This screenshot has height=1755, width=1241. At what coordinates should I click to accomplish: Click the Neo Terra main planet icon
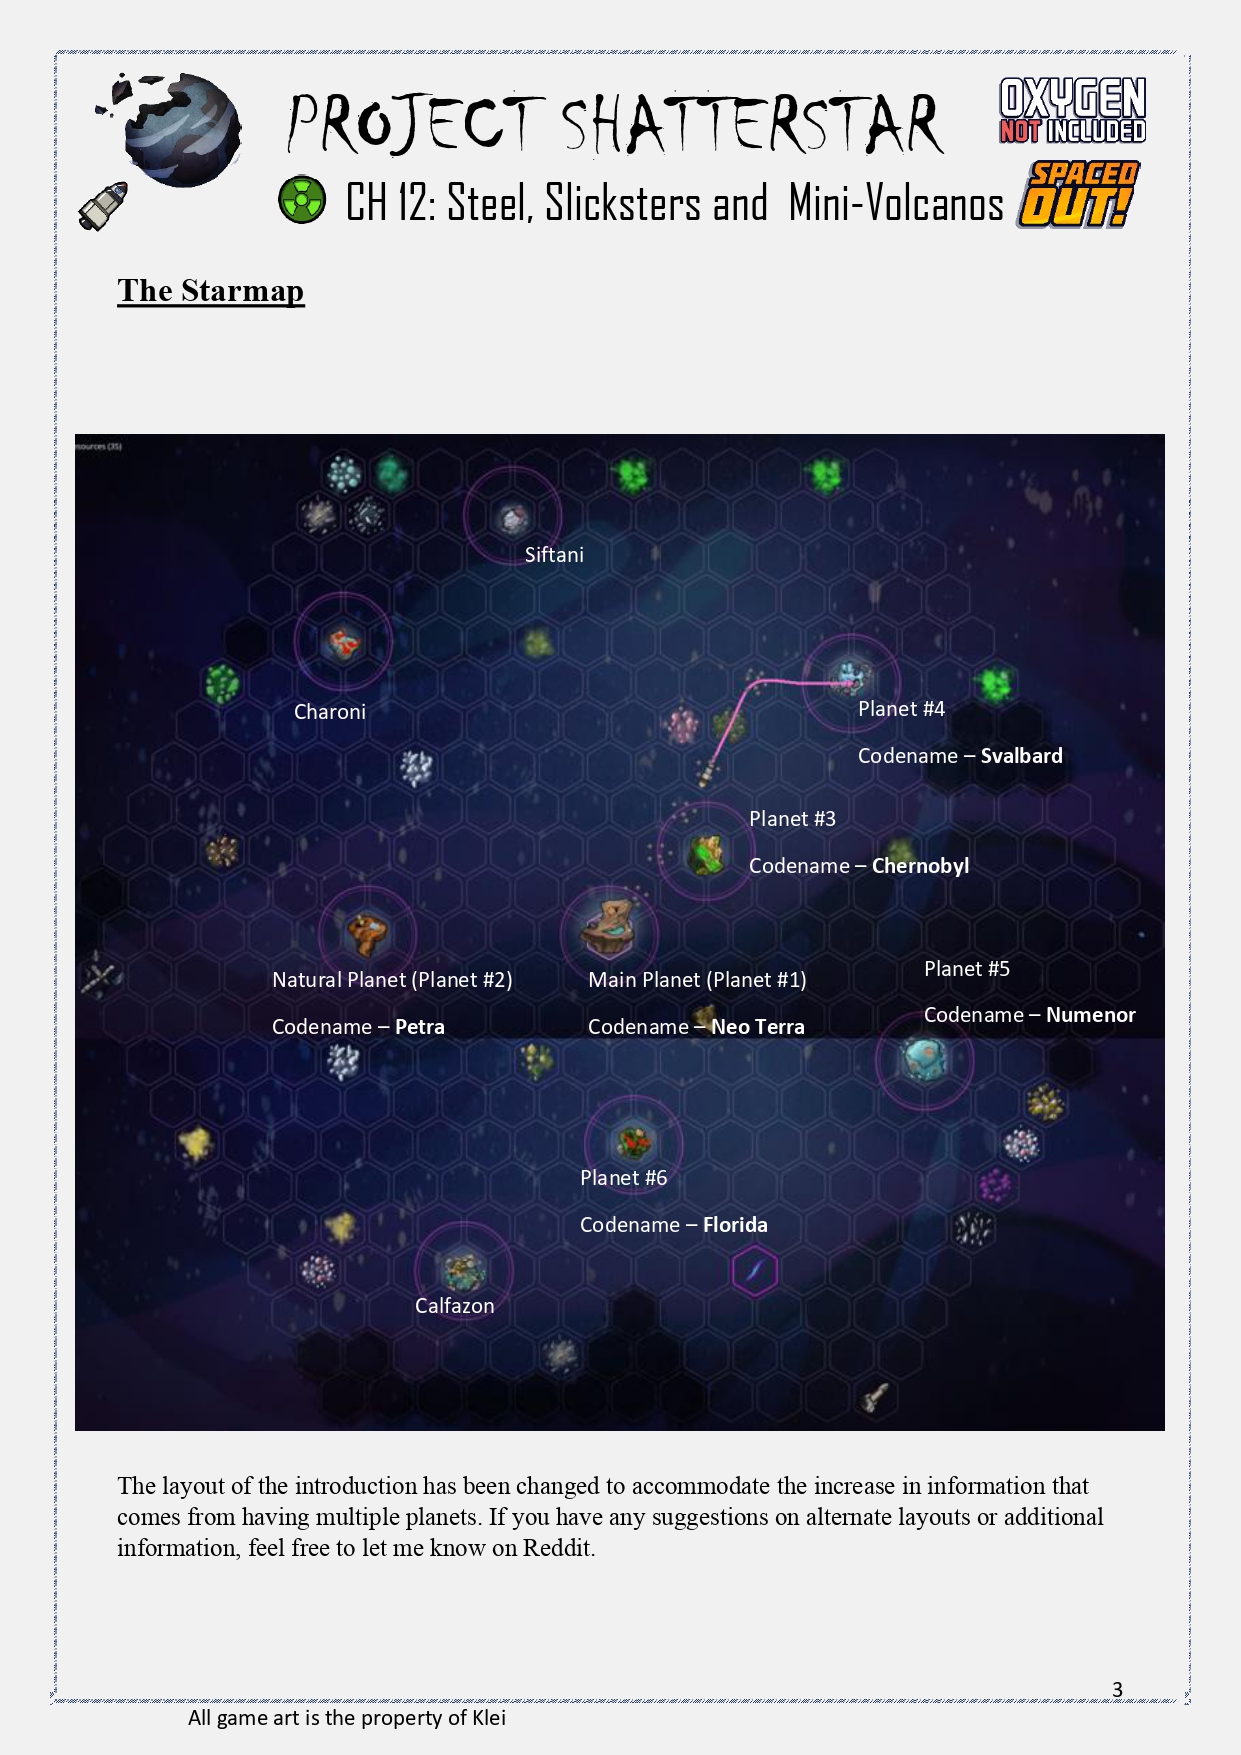click(x=609, y=928)
